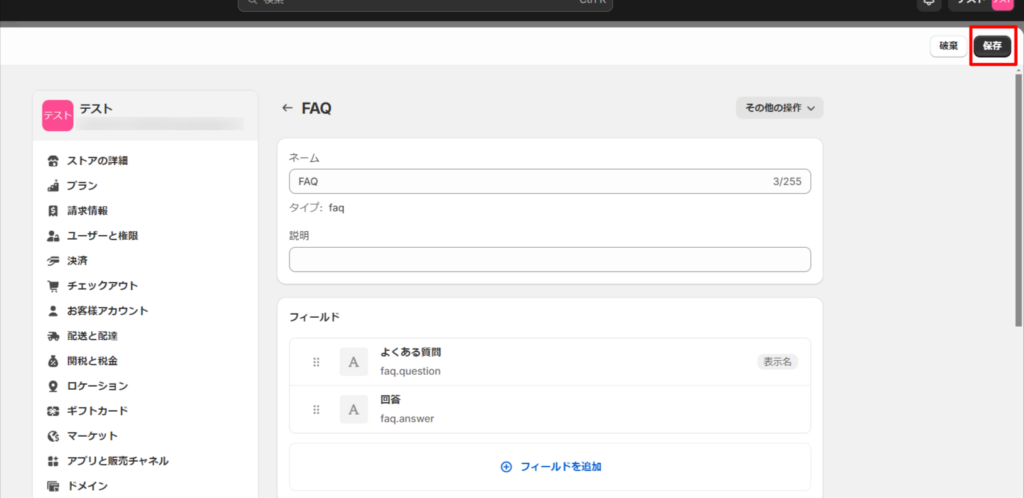Click the top search bar
The image size is (1024, 498).
click(x=425, y=4)
